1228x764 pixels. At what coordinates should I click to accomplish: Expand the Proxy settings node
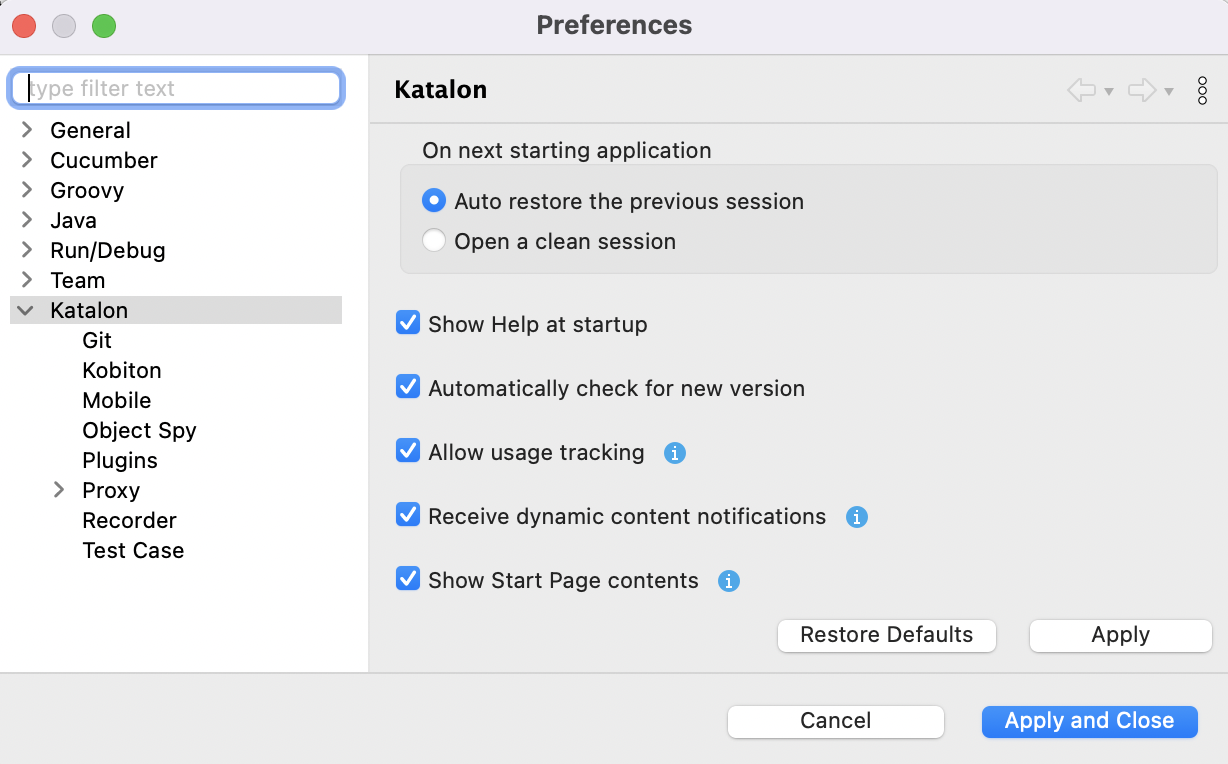click(59, 490)
